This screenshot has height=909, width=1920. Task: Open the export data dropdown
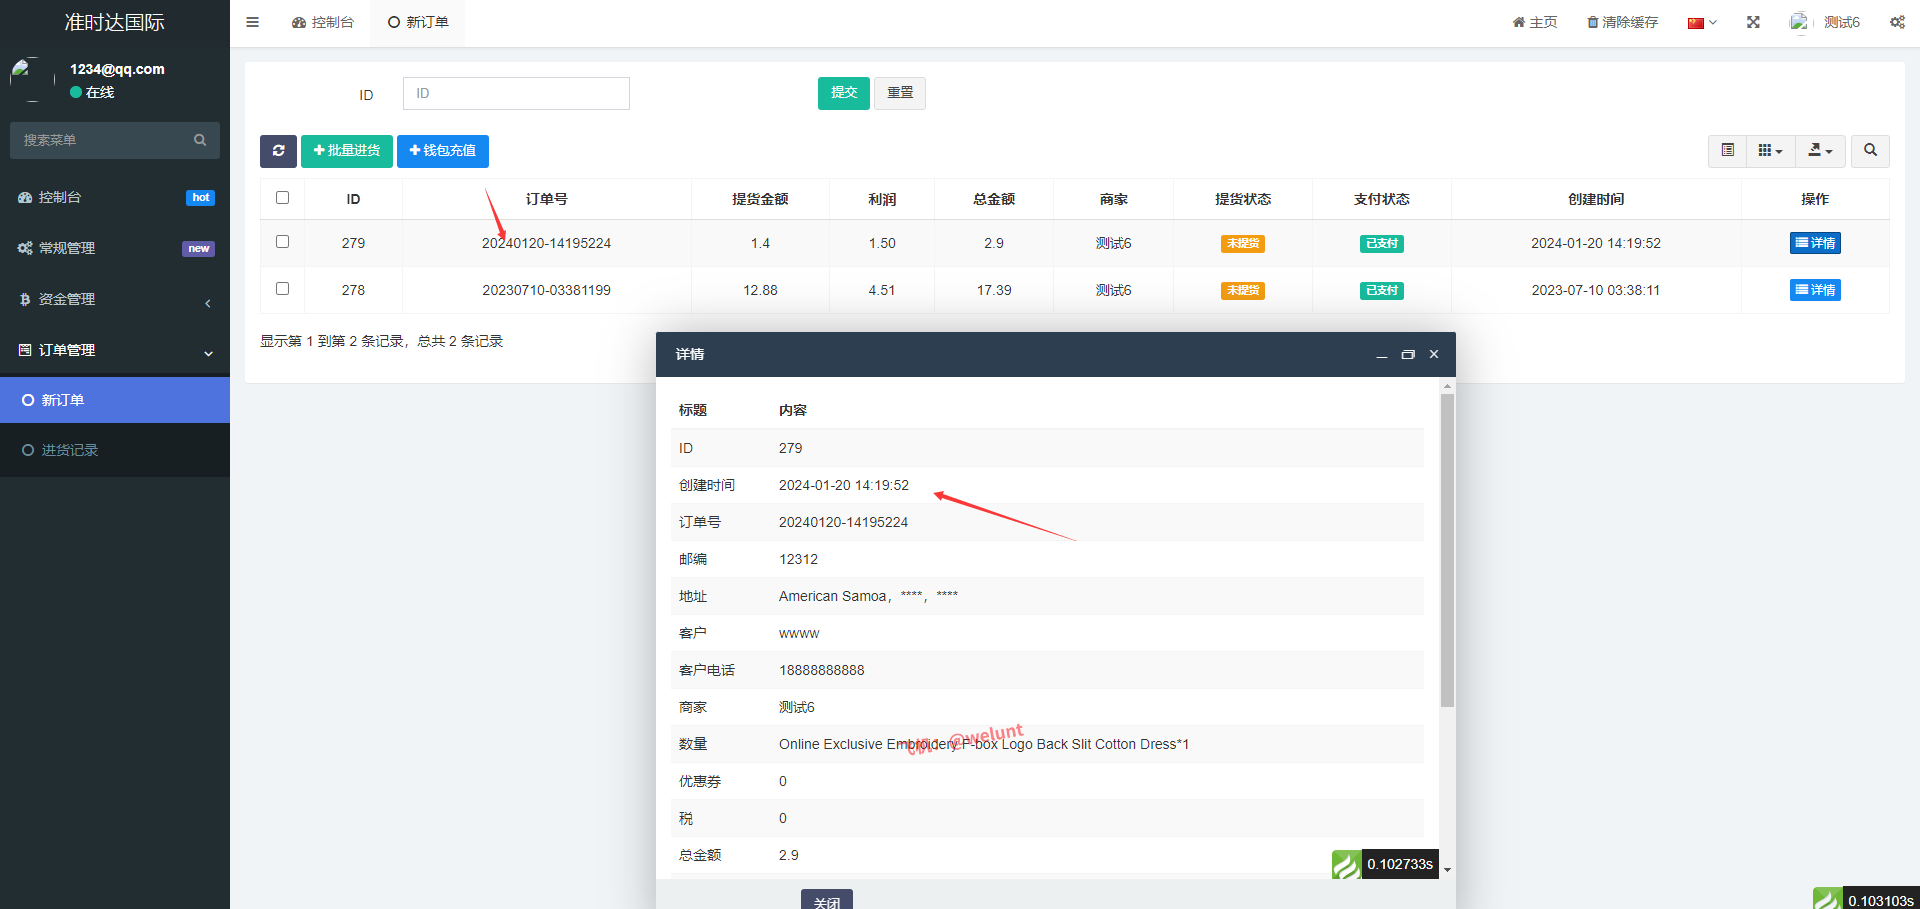(1820, 151)
